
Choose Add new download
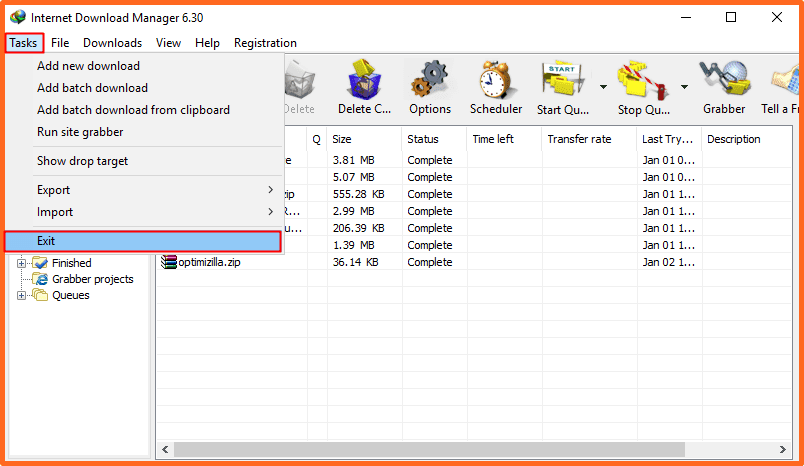click(x=88, y=66)
